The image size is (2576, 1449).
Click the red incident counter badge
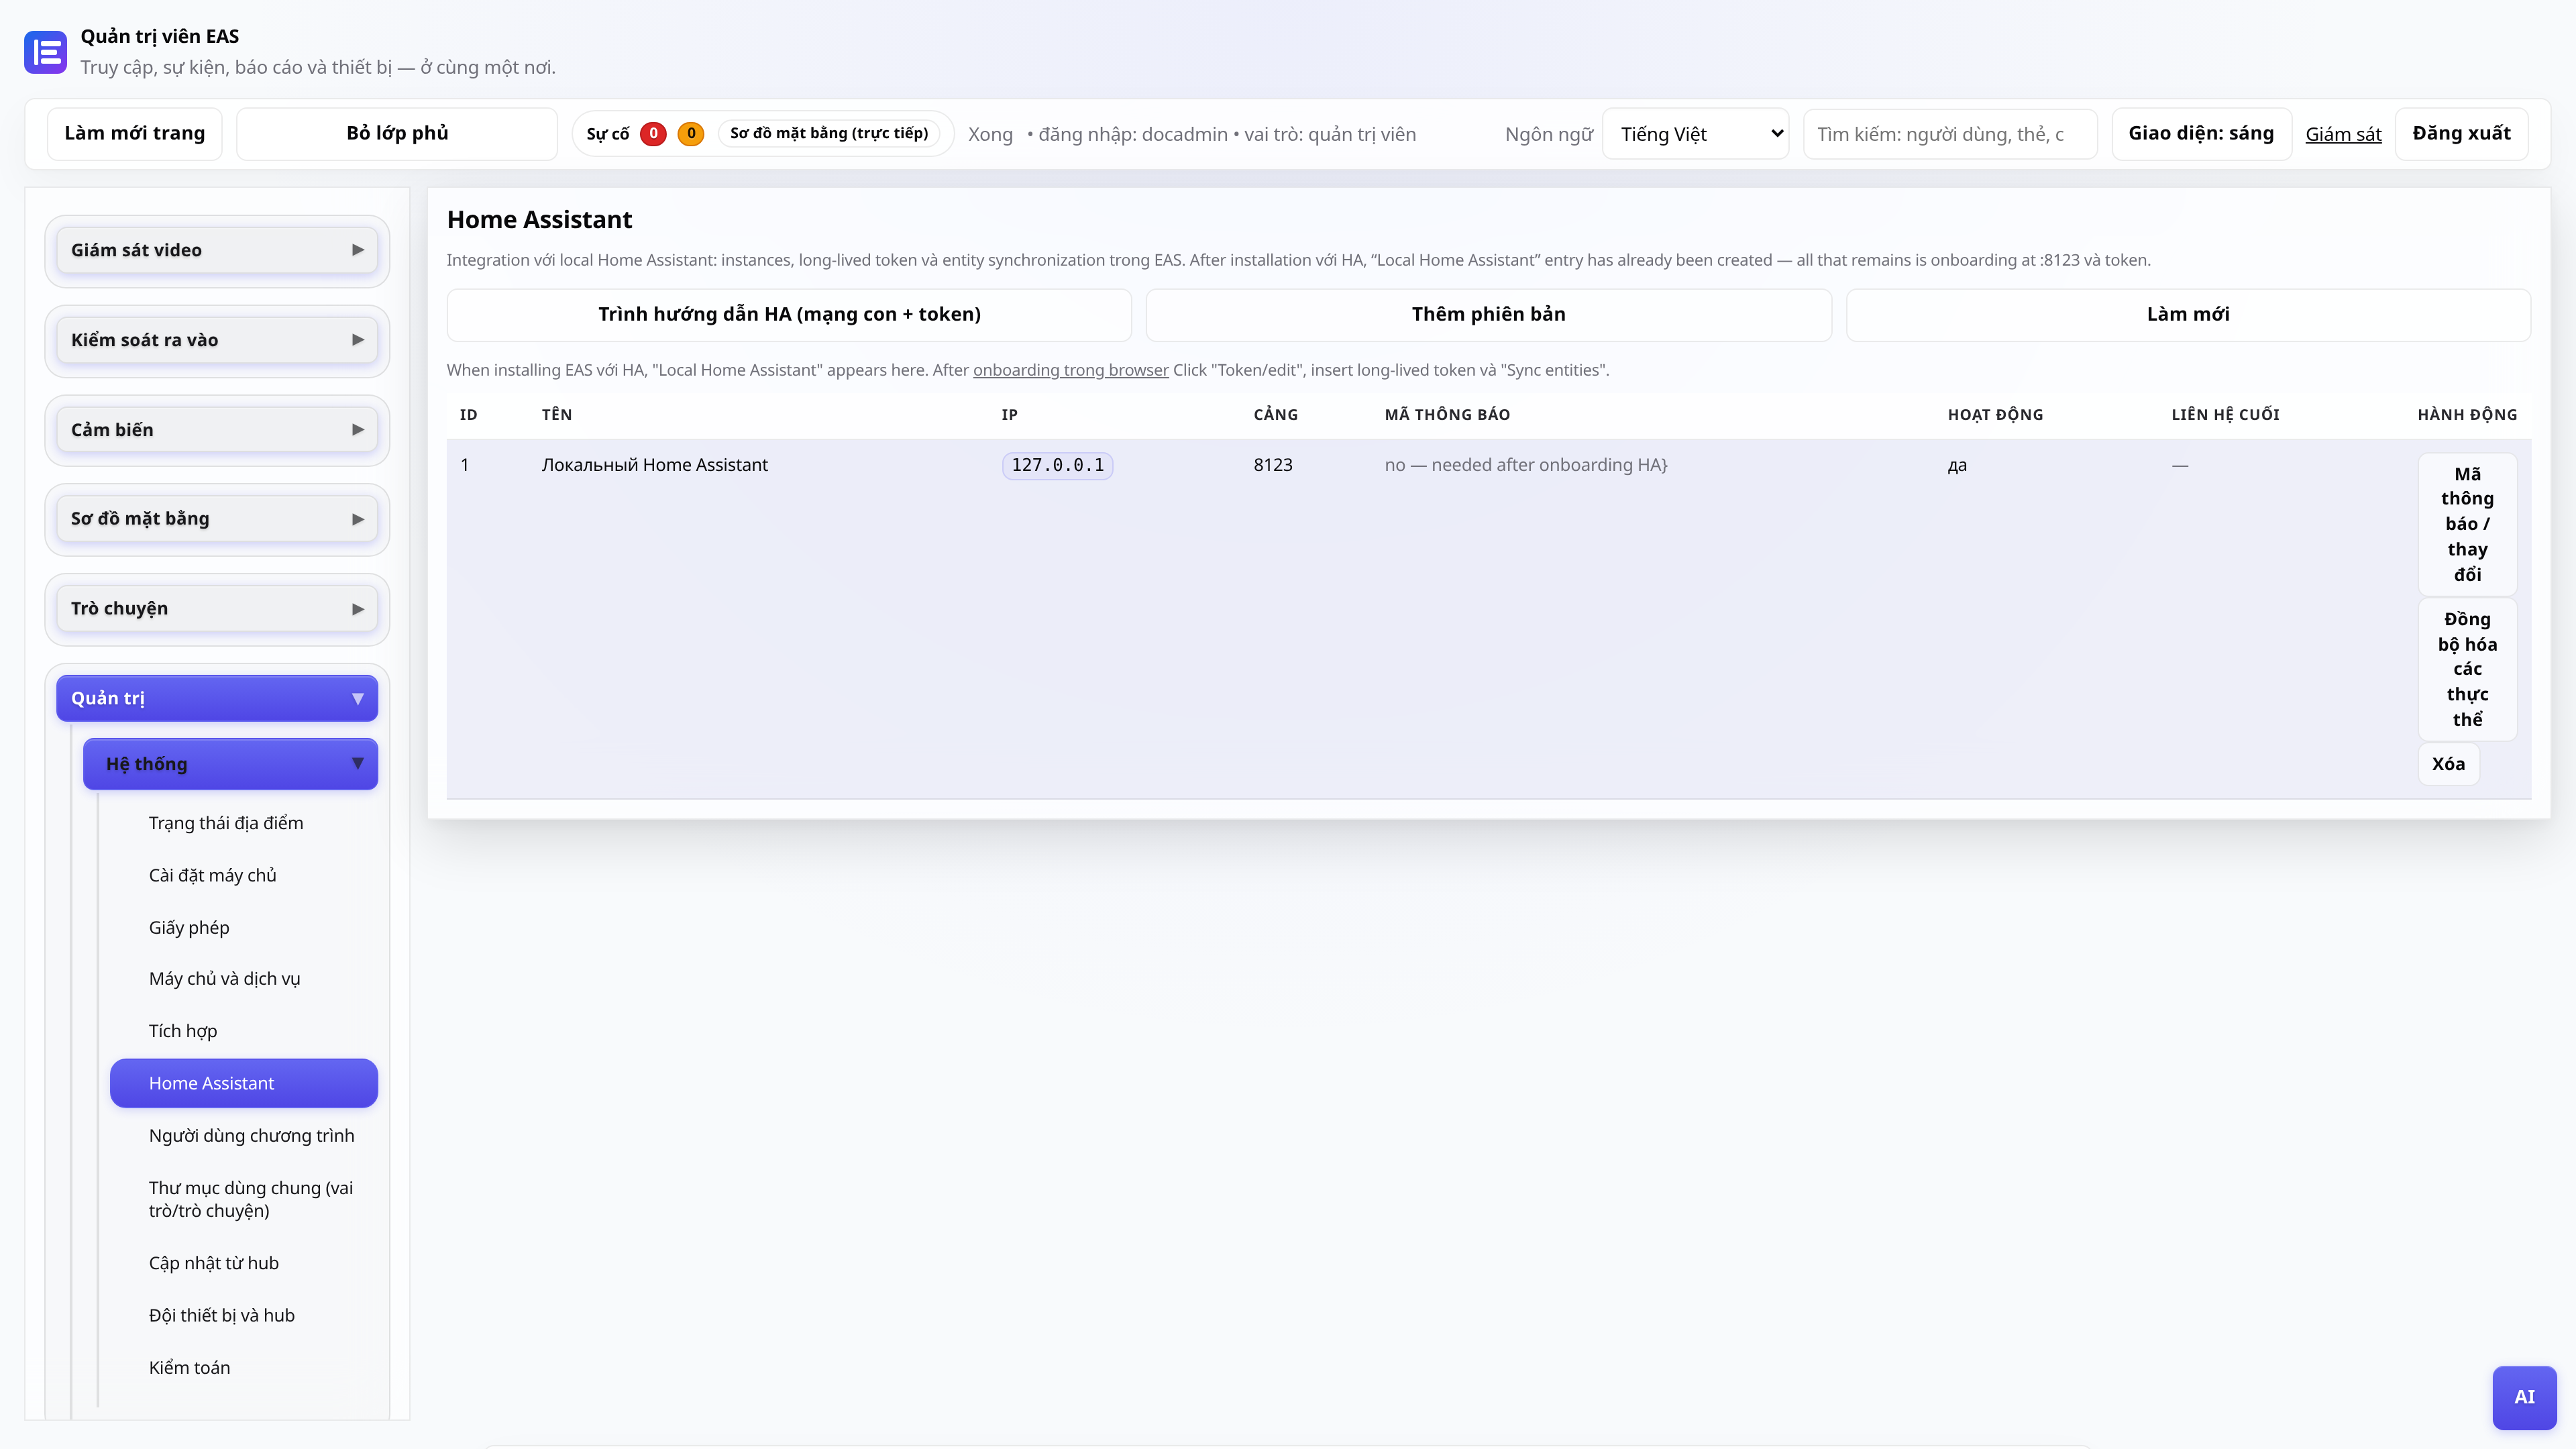653,134
